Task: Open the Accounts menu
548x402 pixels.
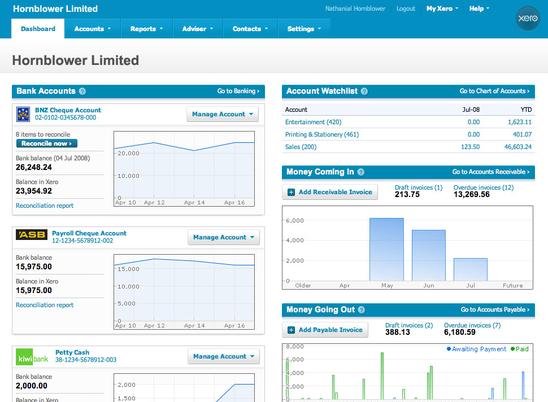Action: click(x=92, y=29)
